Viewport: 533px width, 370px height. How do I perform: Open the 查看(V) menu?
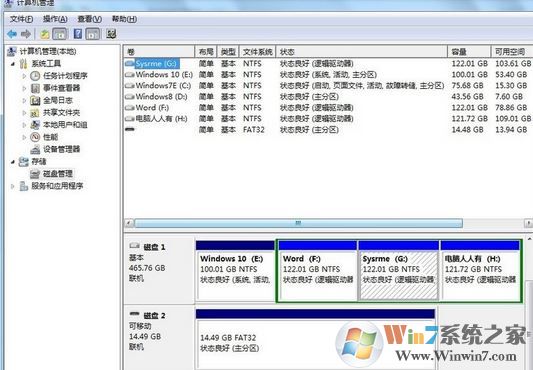89,19
